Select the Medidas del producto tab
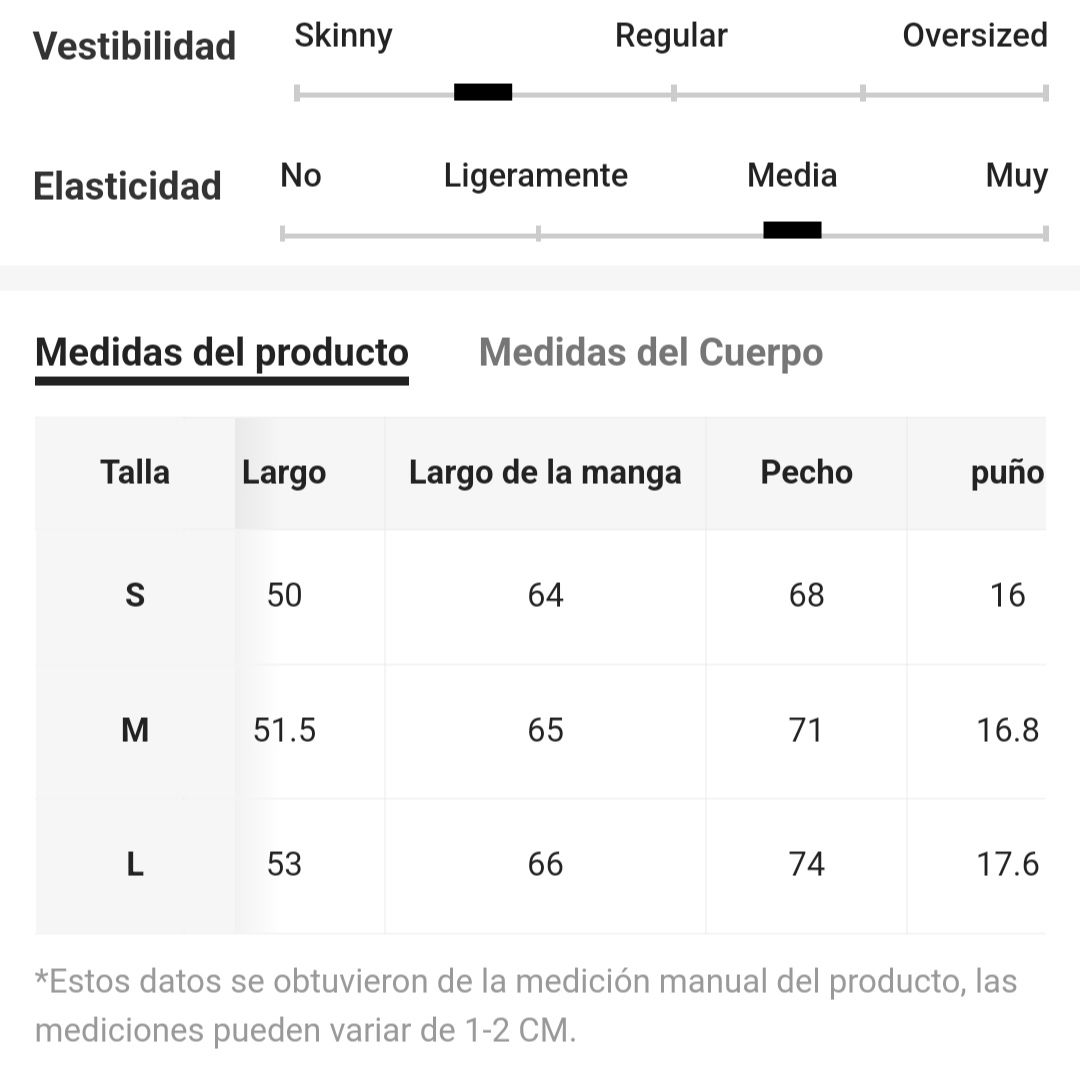1080x1067 pixels. pyautogui.click(x=222, y=353)
